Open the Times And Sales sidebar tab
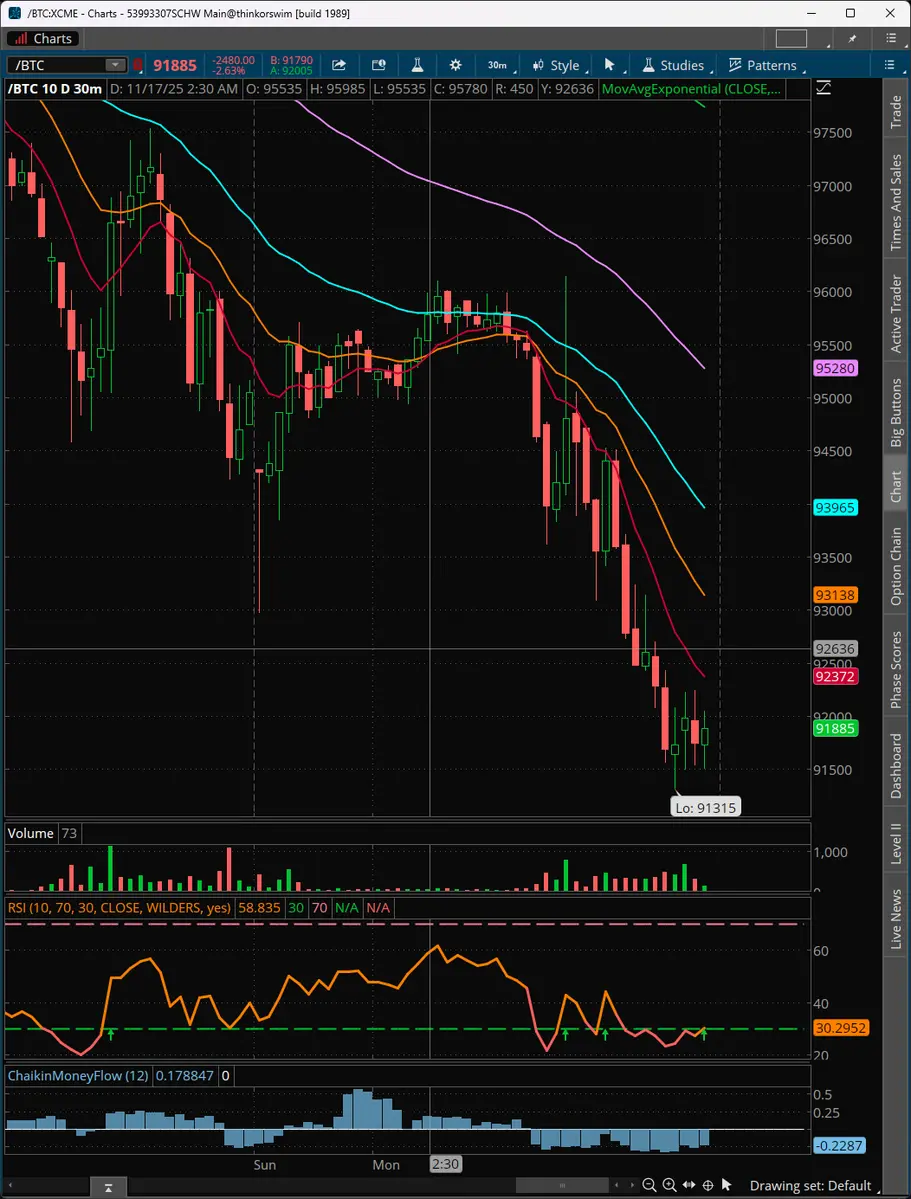 tap(896, 202)
